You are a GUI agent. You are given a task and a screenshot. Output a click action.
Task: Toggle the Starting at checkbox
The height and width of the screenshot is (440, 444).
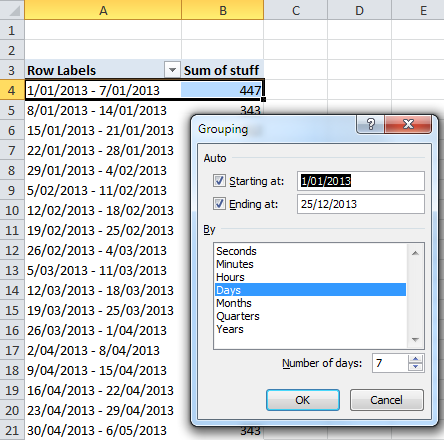click(219, 181)
